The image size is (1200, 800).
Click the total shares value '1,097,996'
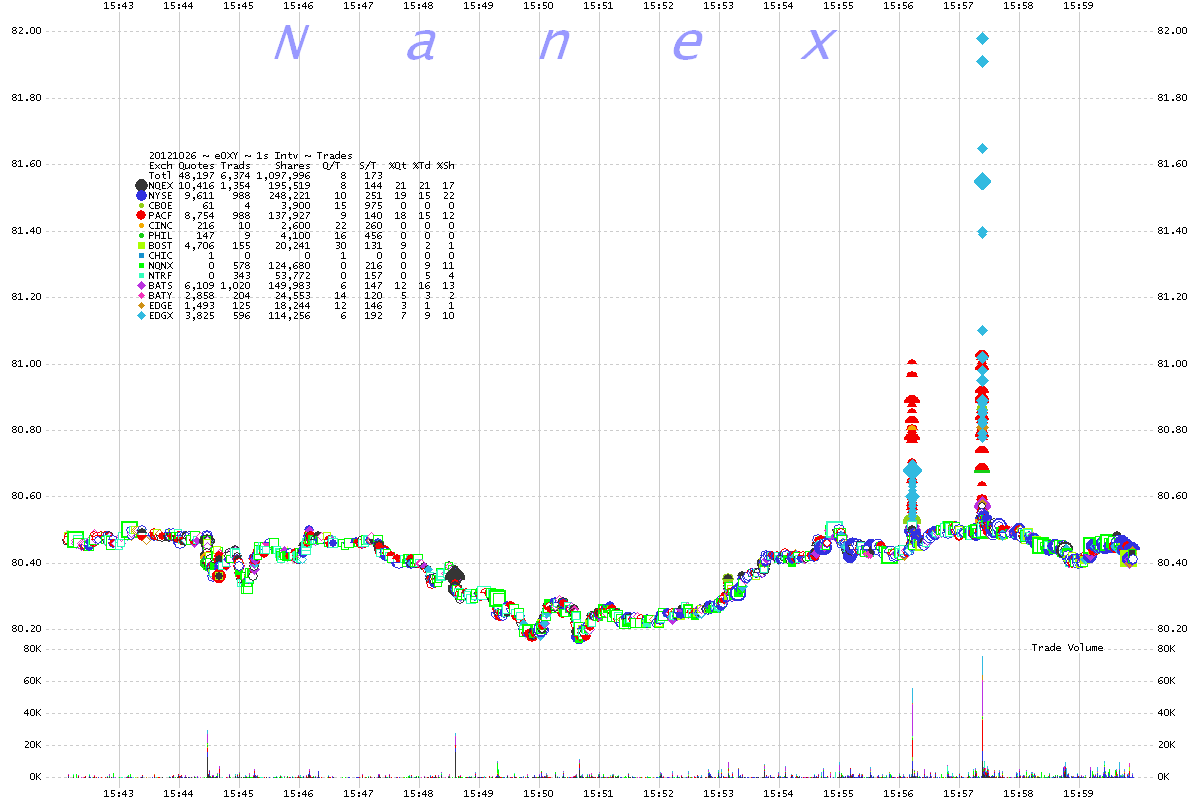pos(284,176)
